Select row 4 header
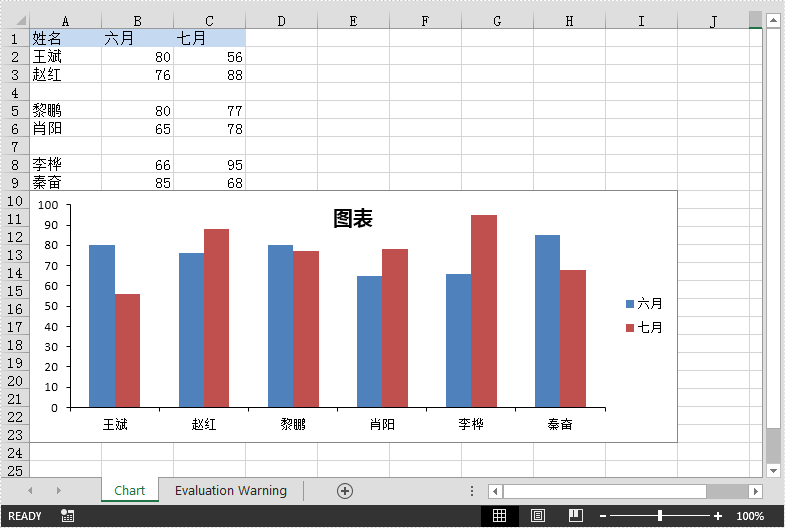 click(15, 93)
